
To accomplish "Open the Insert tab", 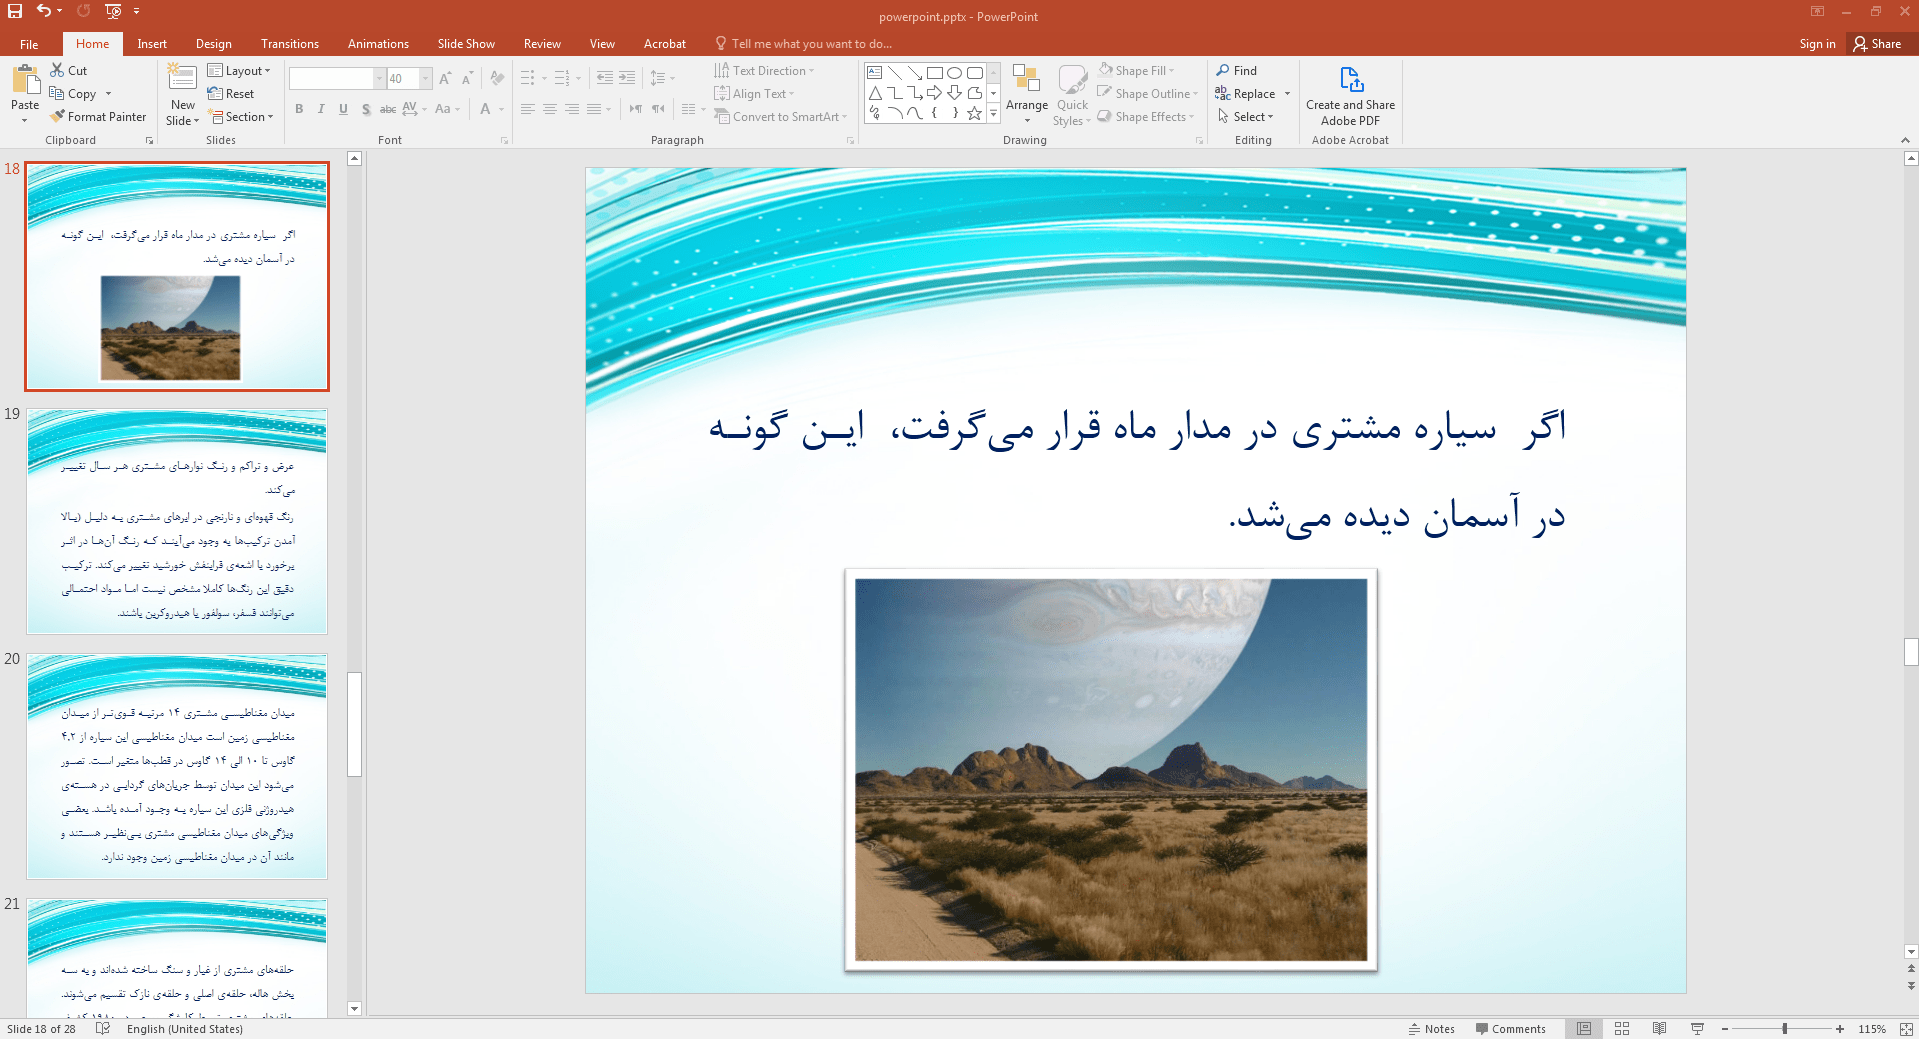I will pyautogui.click(x=152, y=44).
